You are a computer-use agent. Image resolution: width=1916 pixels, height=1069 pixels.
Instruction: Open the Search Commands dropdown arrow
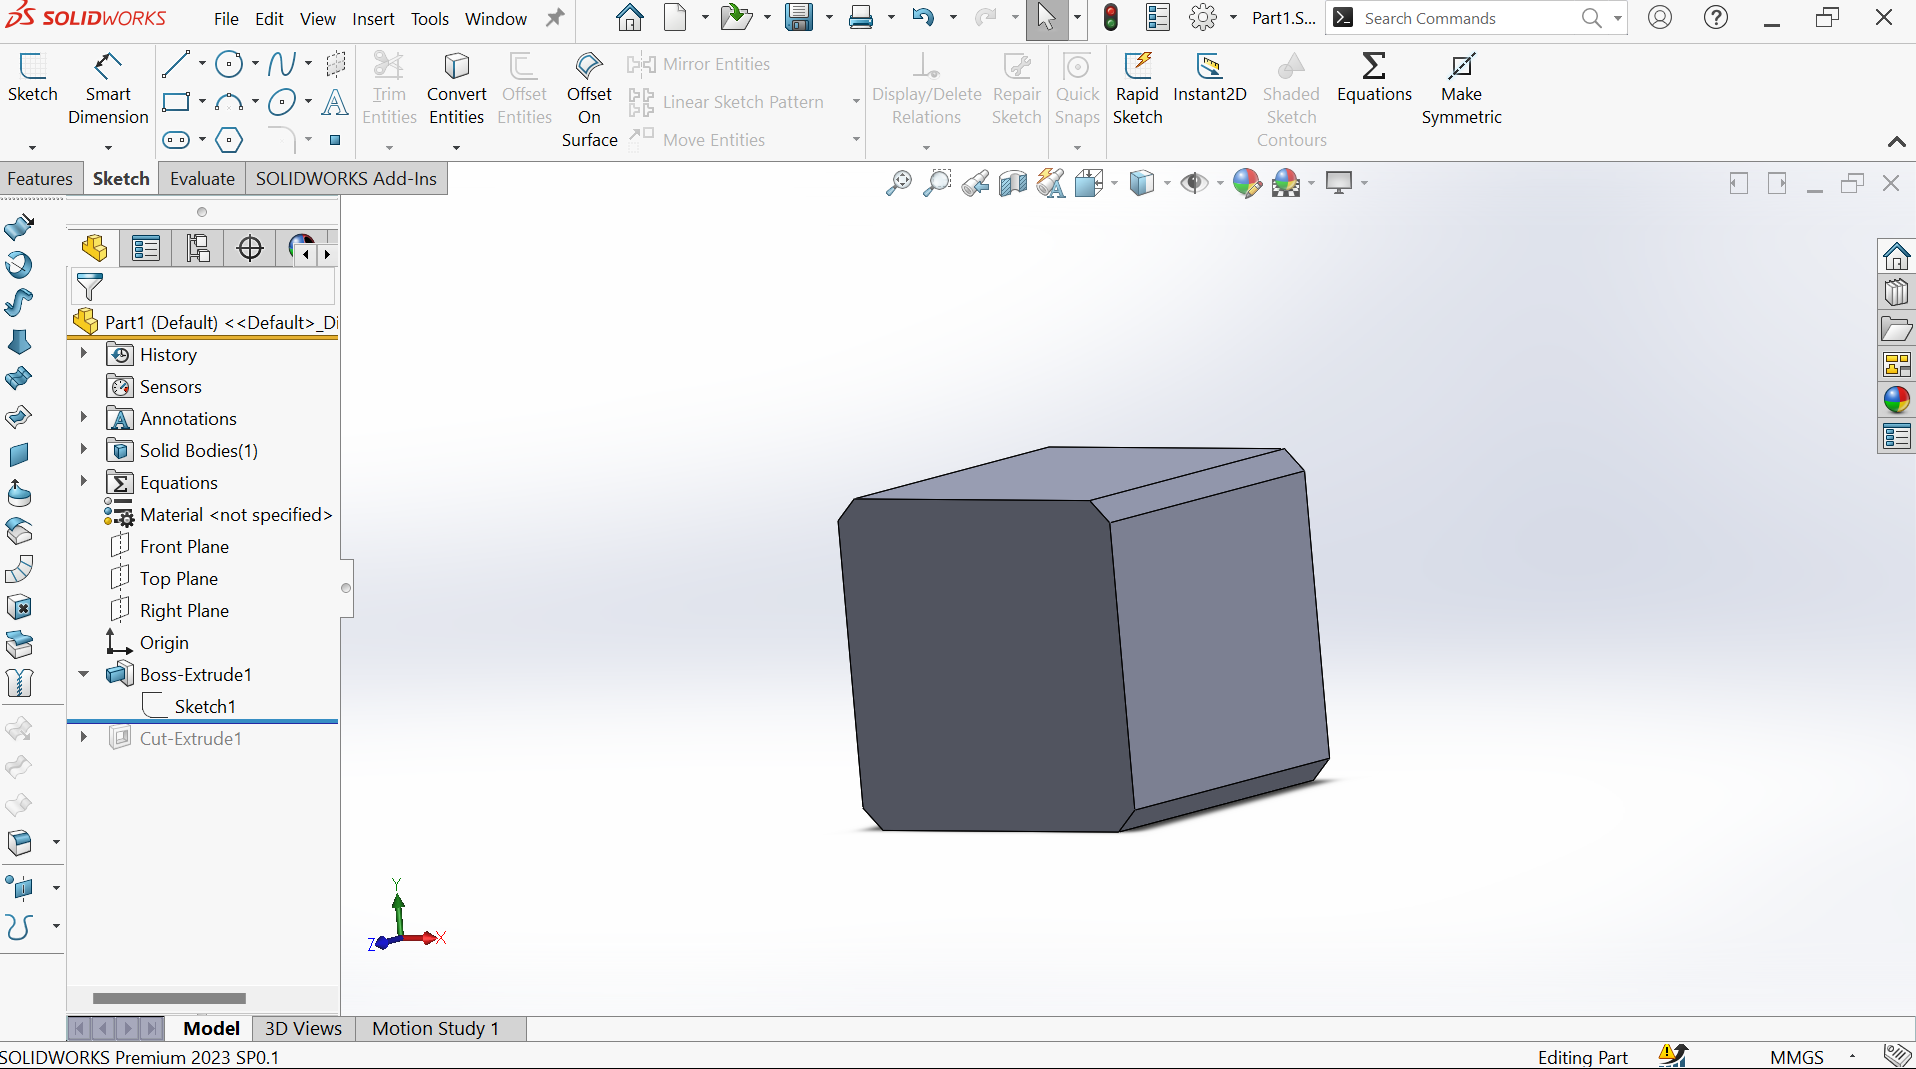[1617, 18]
